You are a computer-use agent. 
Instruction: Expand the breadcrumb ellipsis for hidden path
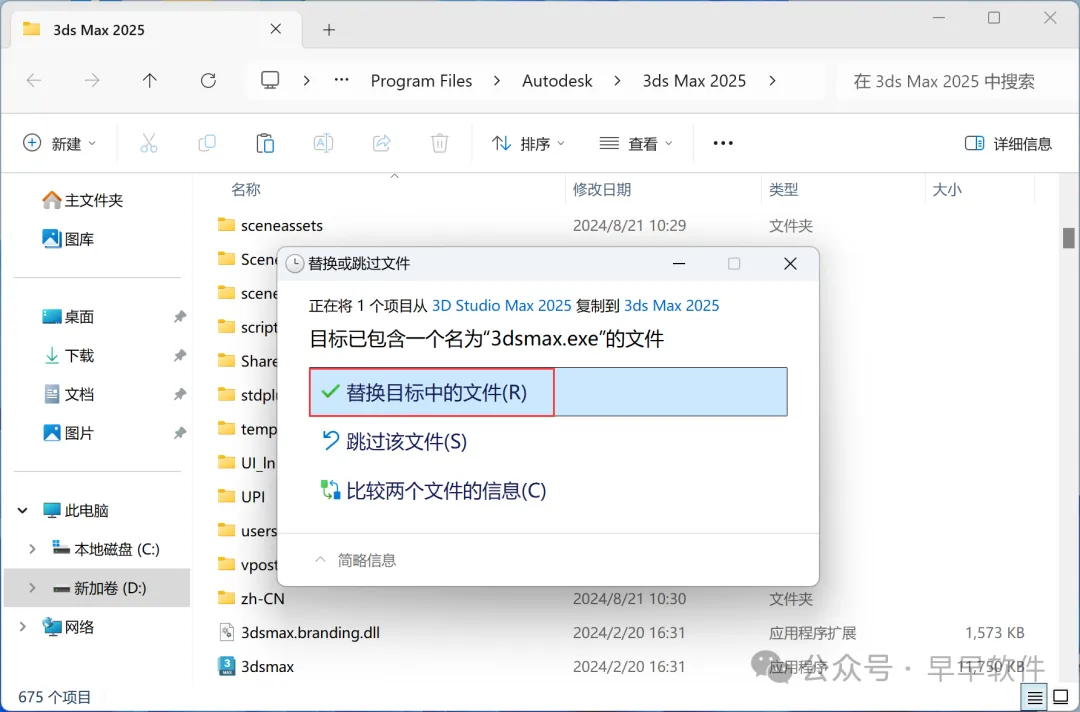coord(342,81)
